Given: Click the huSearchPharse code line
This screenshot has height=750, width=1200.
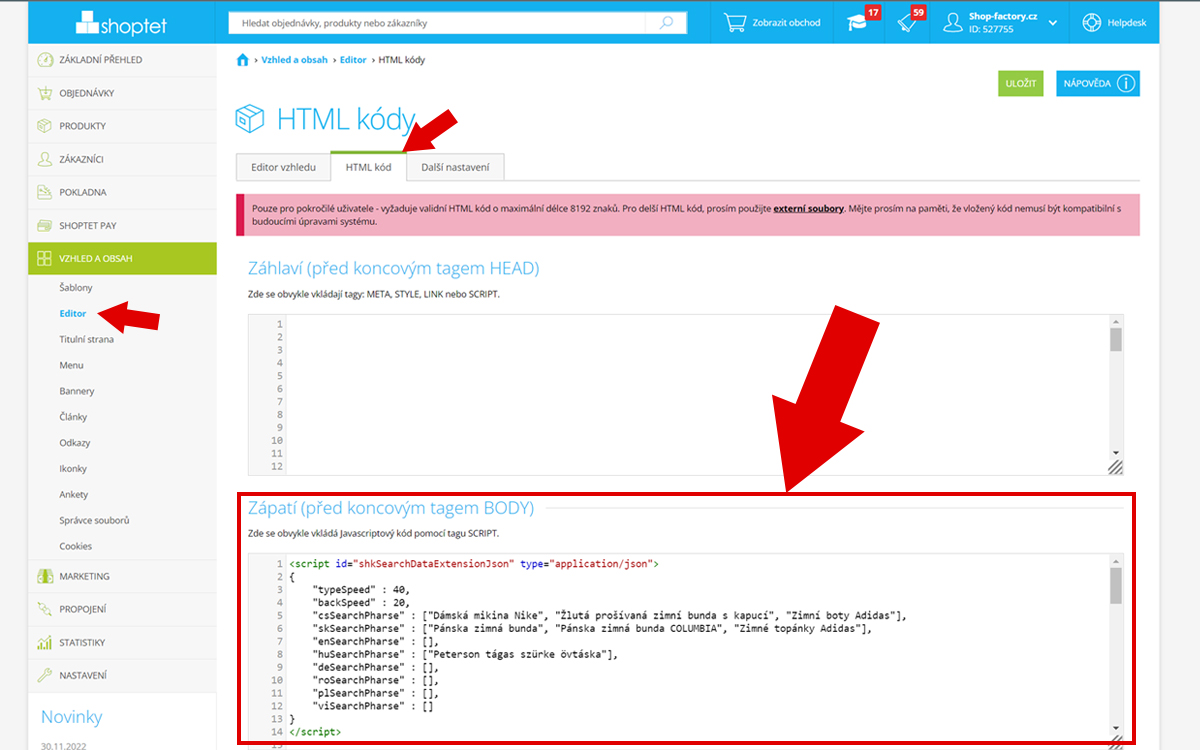Looking at the screenshot, I should tap(466, 655).
